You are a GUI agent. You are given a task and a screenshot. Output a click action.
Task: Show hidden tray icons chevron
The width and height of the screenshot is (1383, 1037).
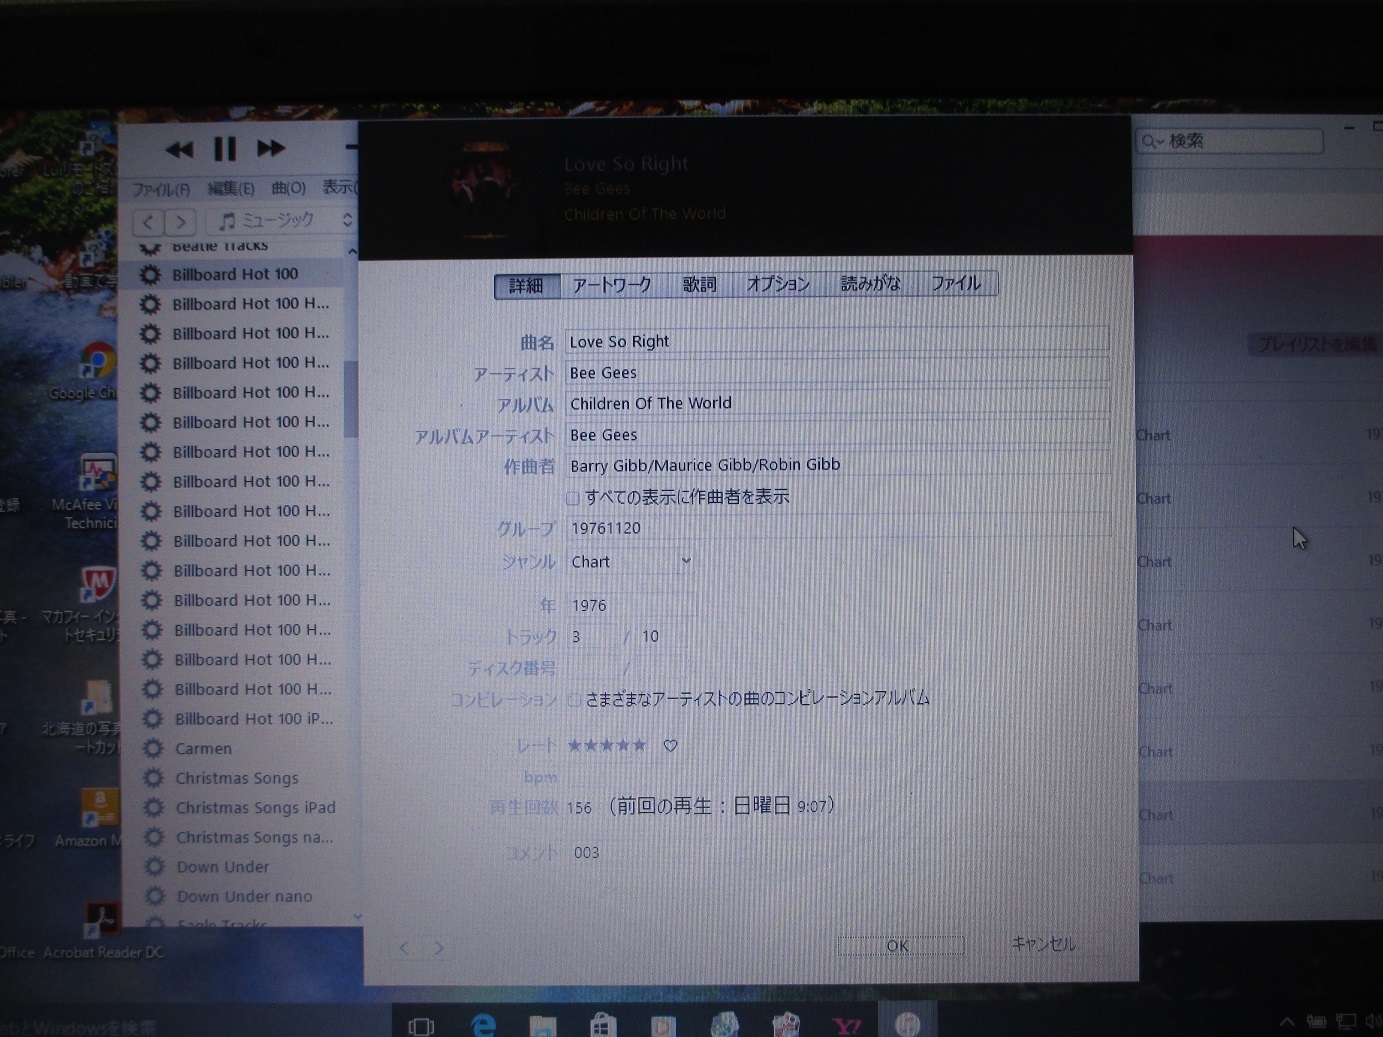pyautogui.click(x=1287, y=1022)
